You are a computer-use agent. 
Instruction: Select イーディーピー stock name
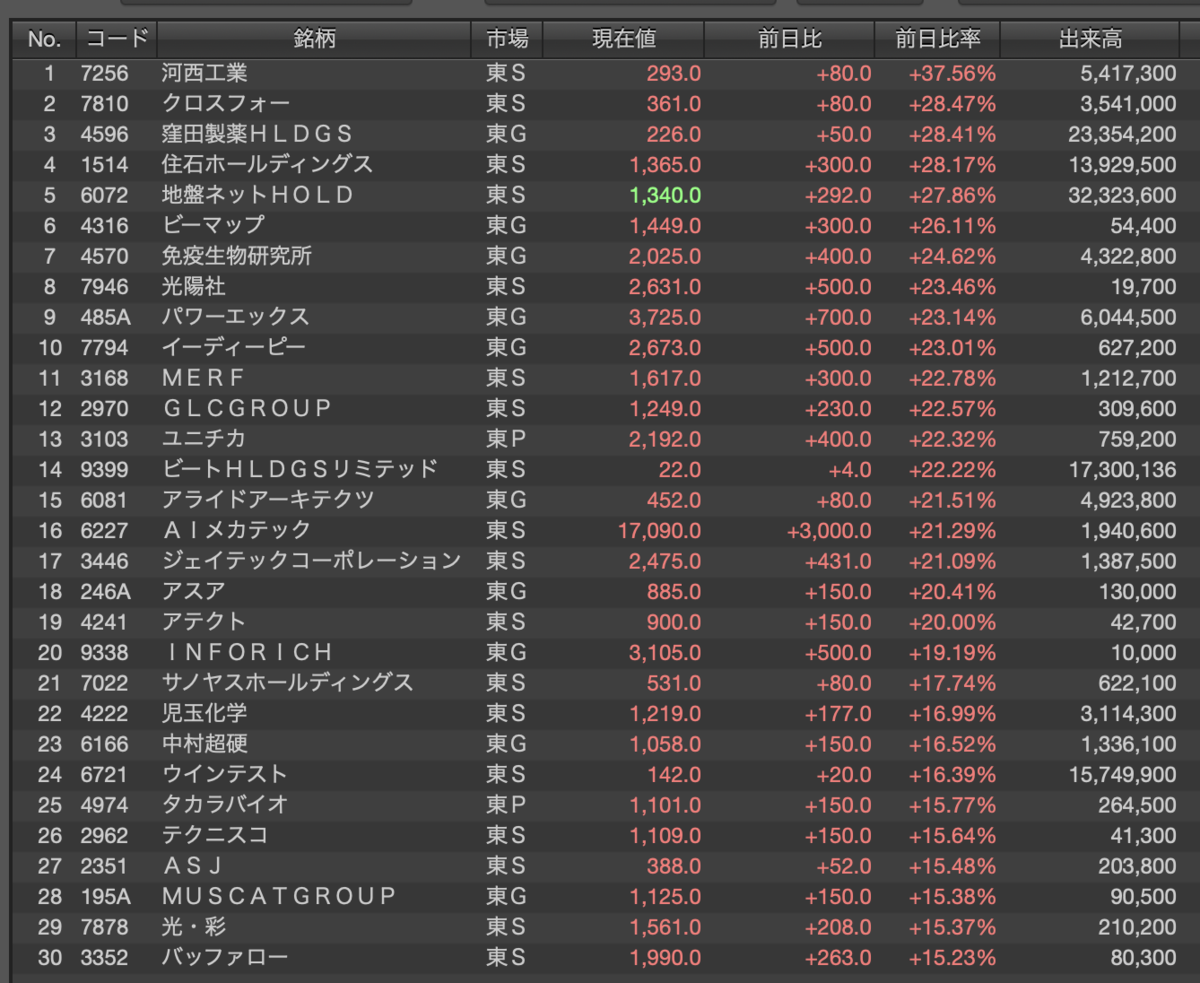(x=234, y=348)
